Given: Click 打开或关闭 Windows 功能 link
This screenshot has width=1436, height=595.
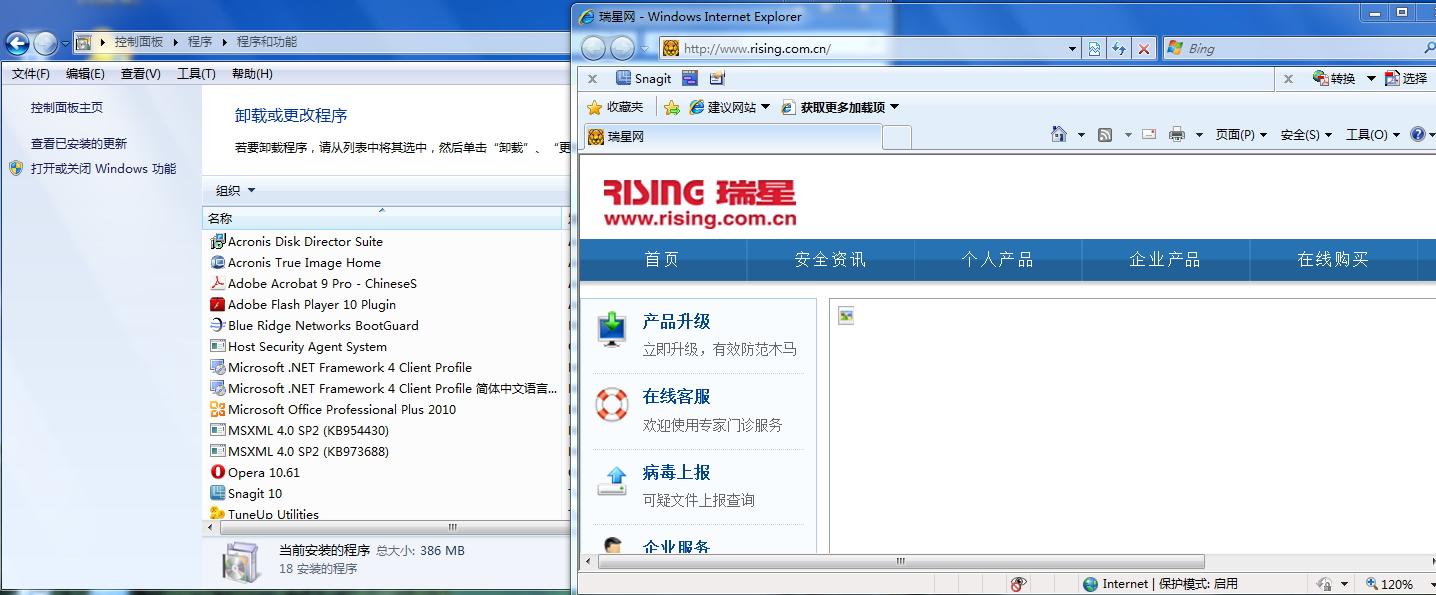Looking at the screenshot, I should tap(103, 169).
